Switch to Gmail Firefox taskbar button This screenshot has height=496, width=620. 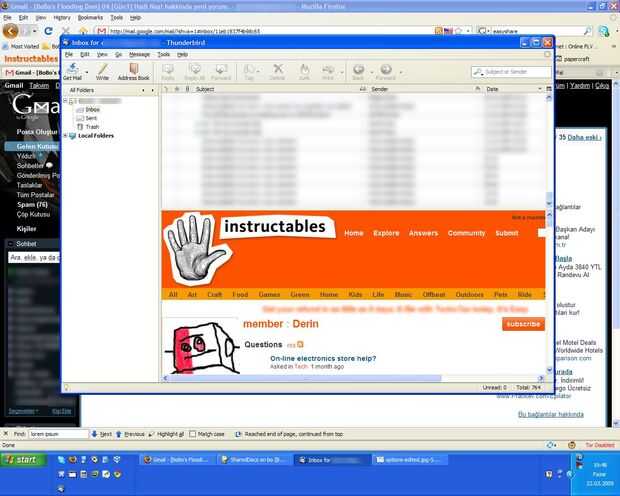pyautogui.click(x=176, y=460)
